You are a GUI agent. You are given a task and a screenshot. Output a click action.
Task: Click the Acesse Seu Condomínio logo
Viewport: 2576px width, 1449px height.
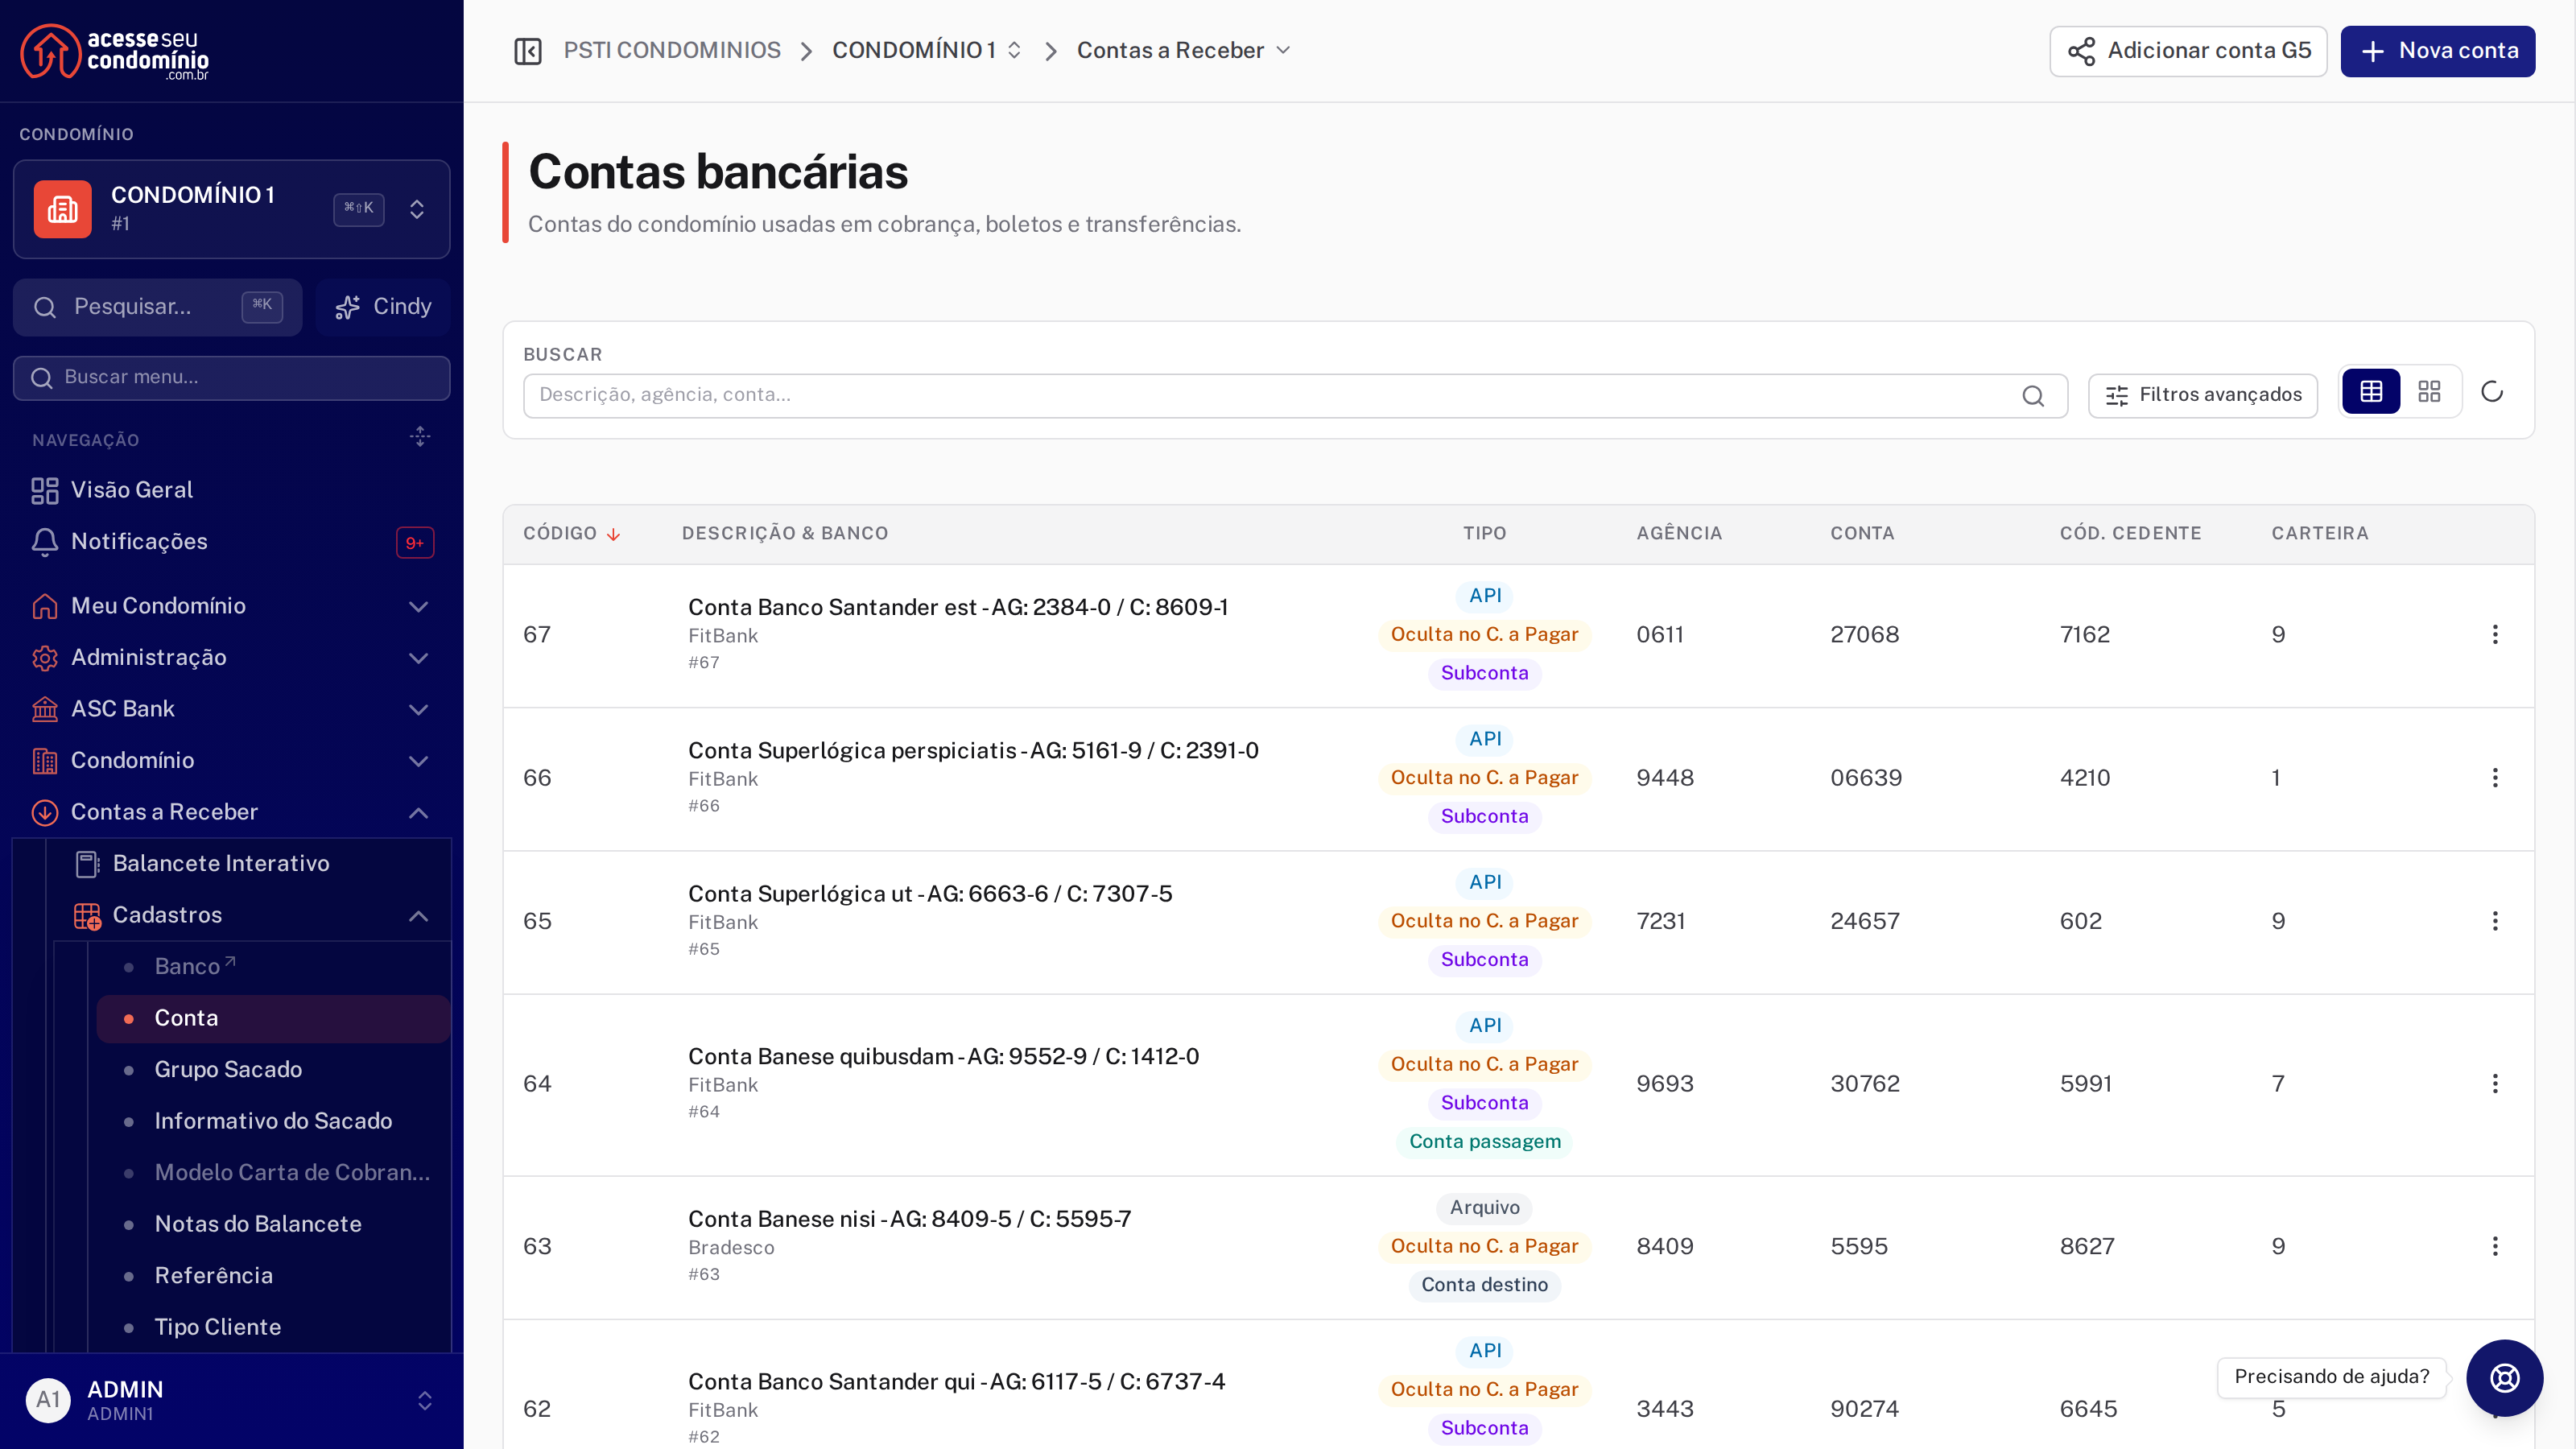[x=115, y=51]
